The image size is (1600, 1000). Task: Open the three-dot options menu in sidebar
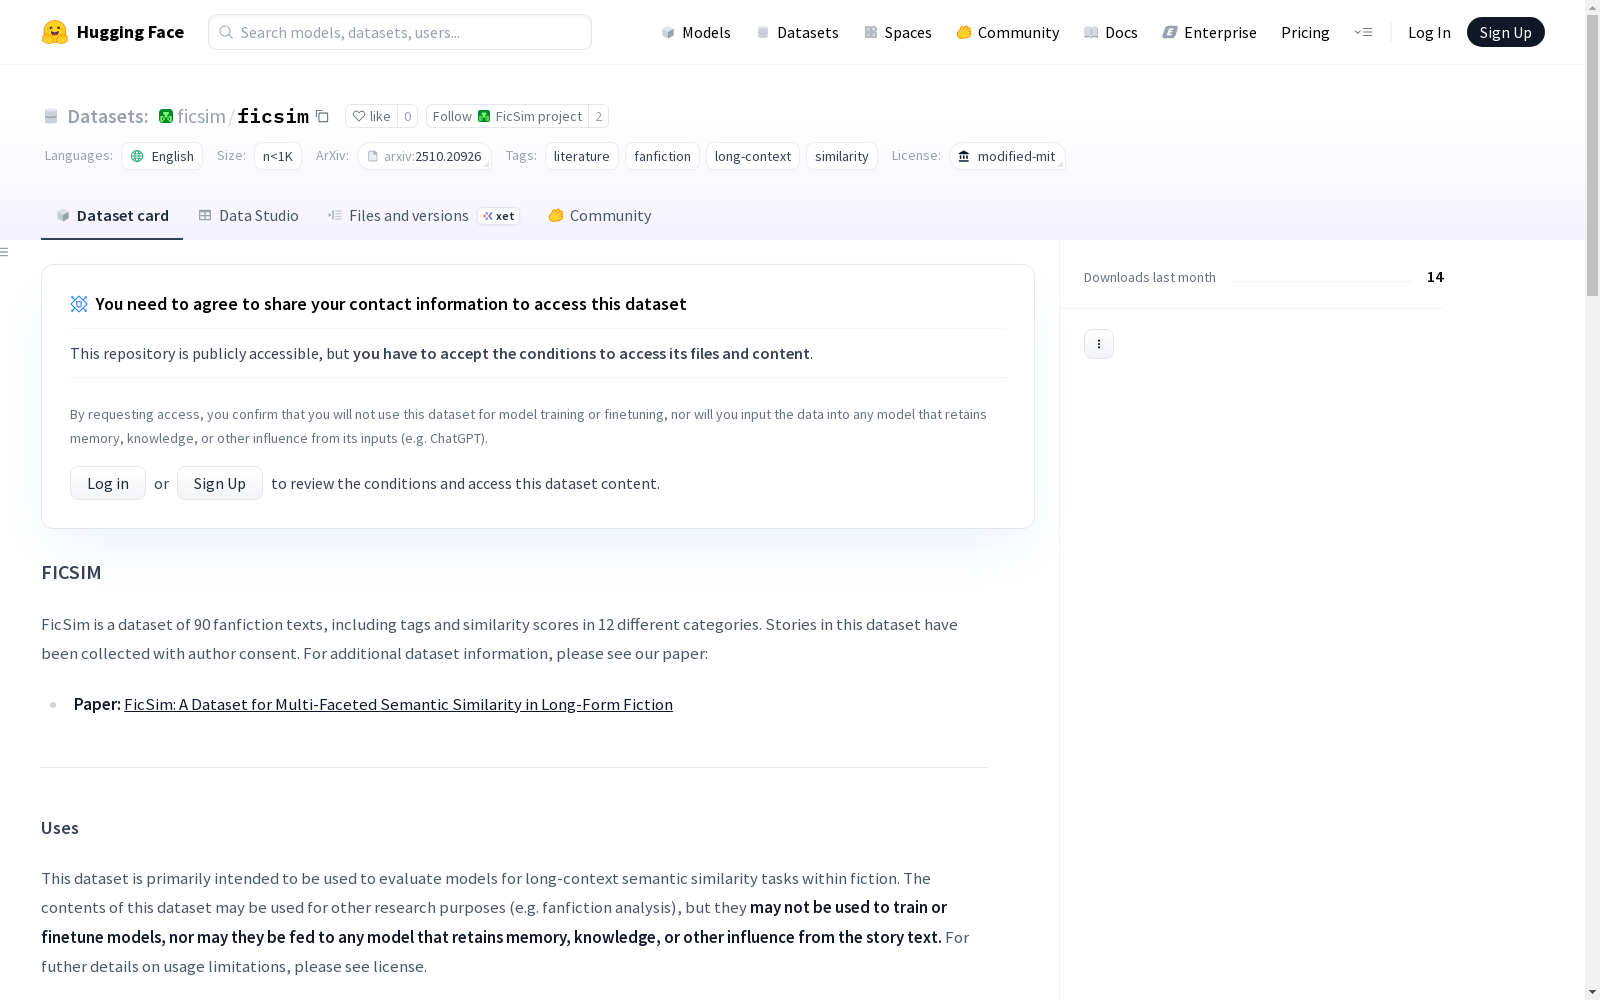(x=1099, y=344)
